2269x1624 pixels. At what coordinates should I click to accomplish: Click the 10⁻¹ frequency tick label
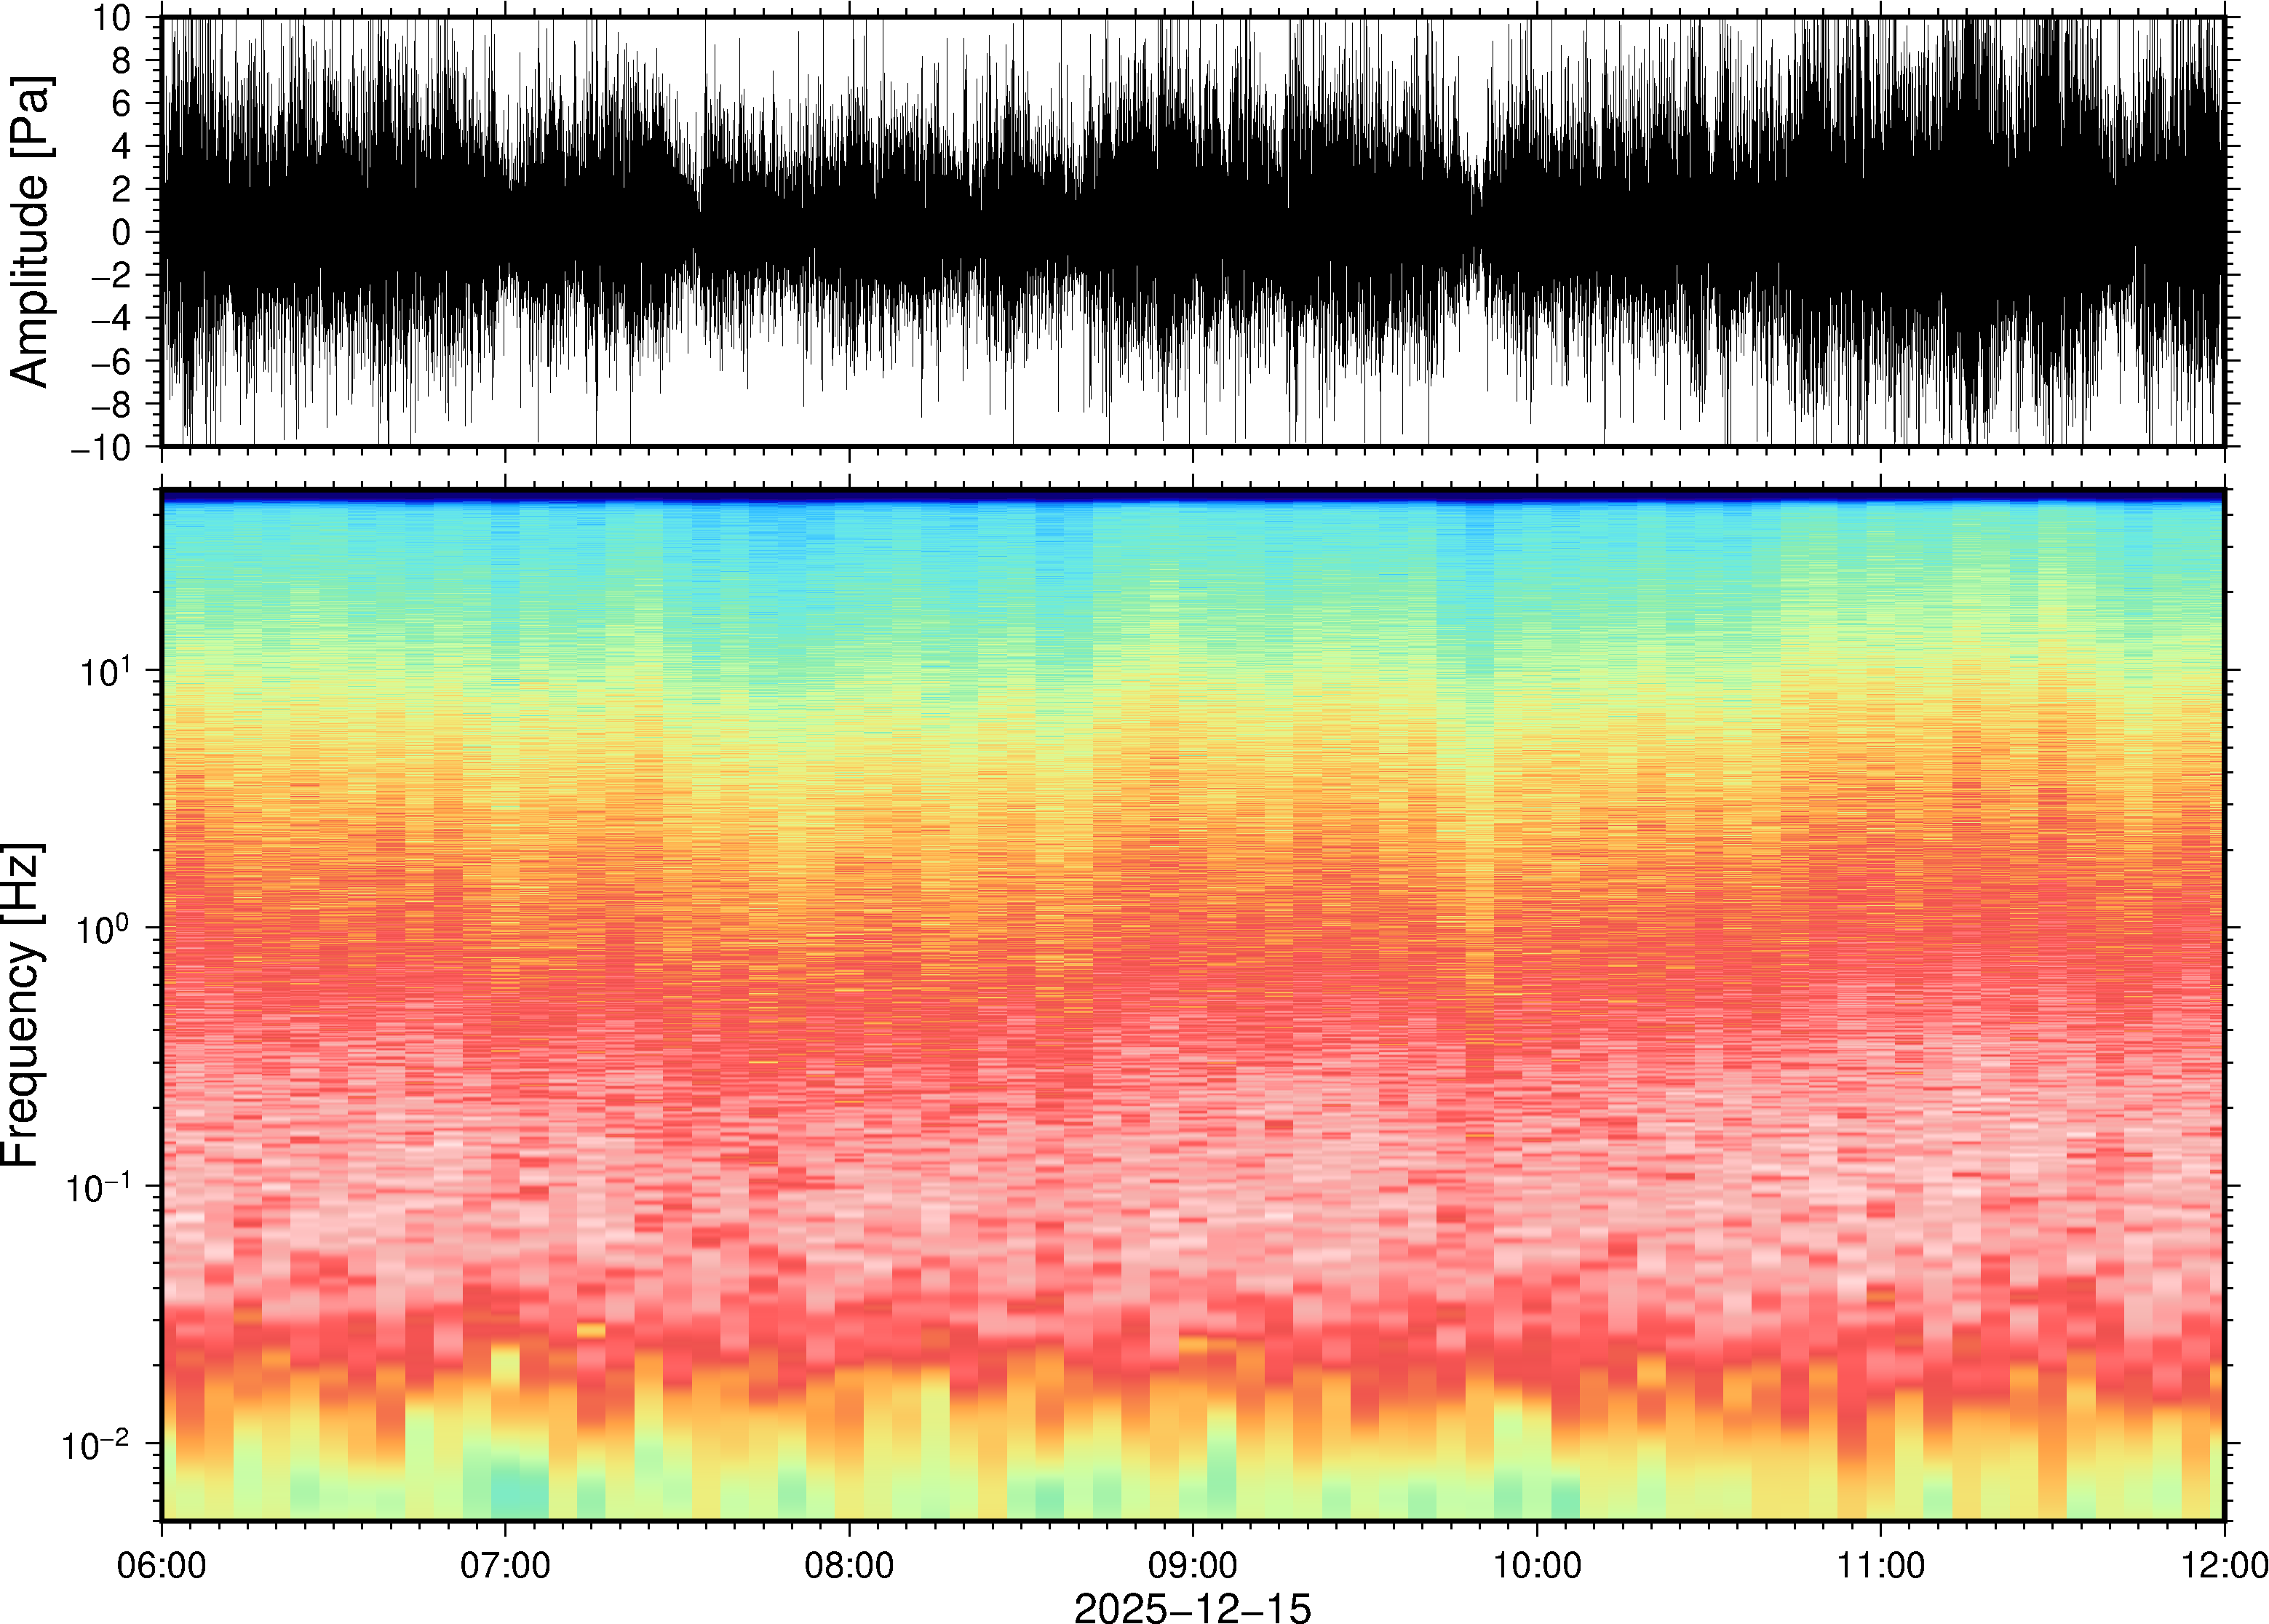click(x=97, y=1186)
